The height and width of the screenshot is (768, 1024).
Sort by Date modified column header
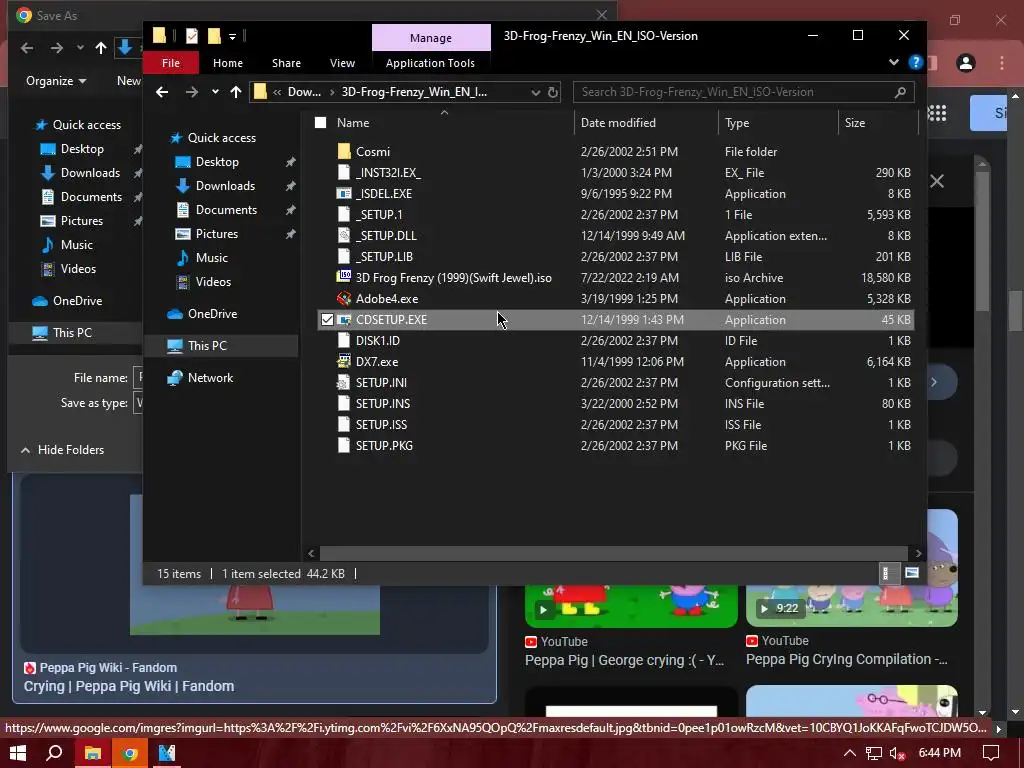point(647,123)
